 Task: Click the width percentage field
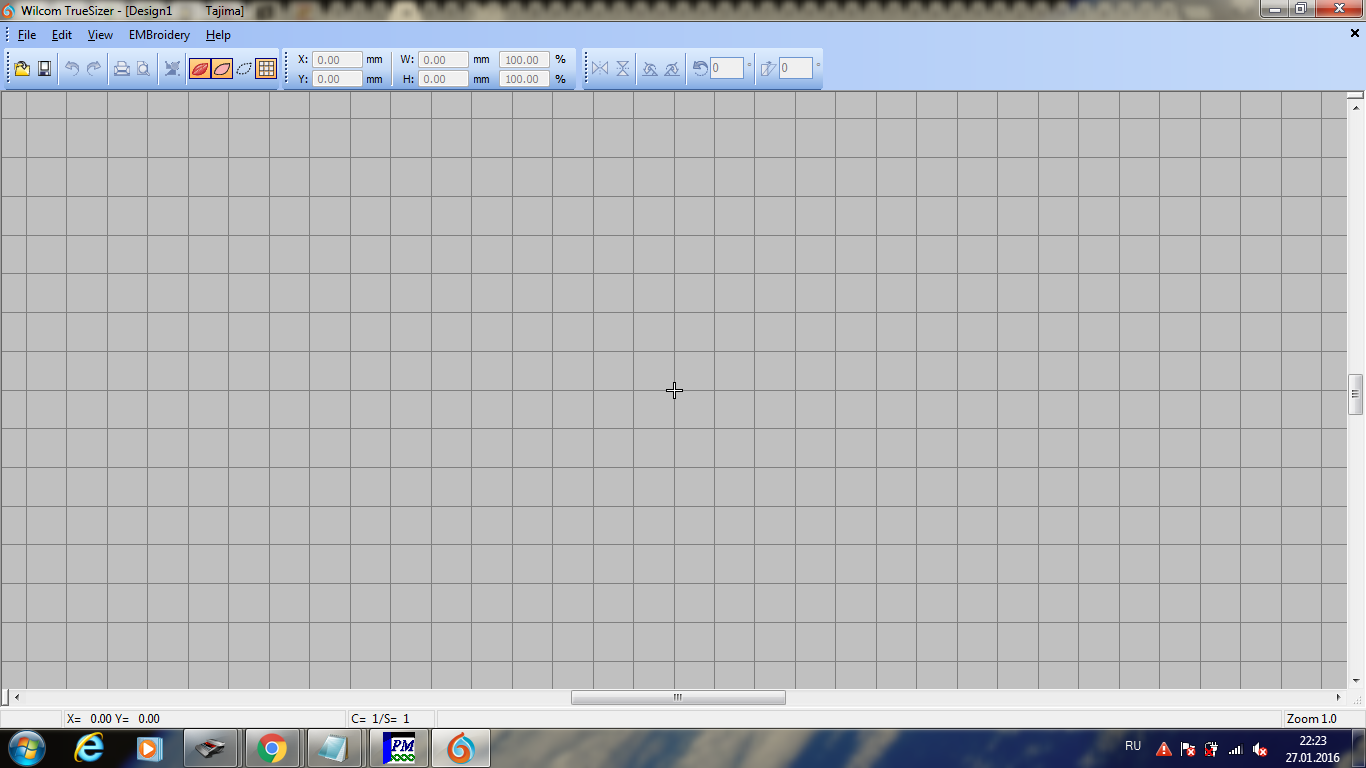pos(524,60)
